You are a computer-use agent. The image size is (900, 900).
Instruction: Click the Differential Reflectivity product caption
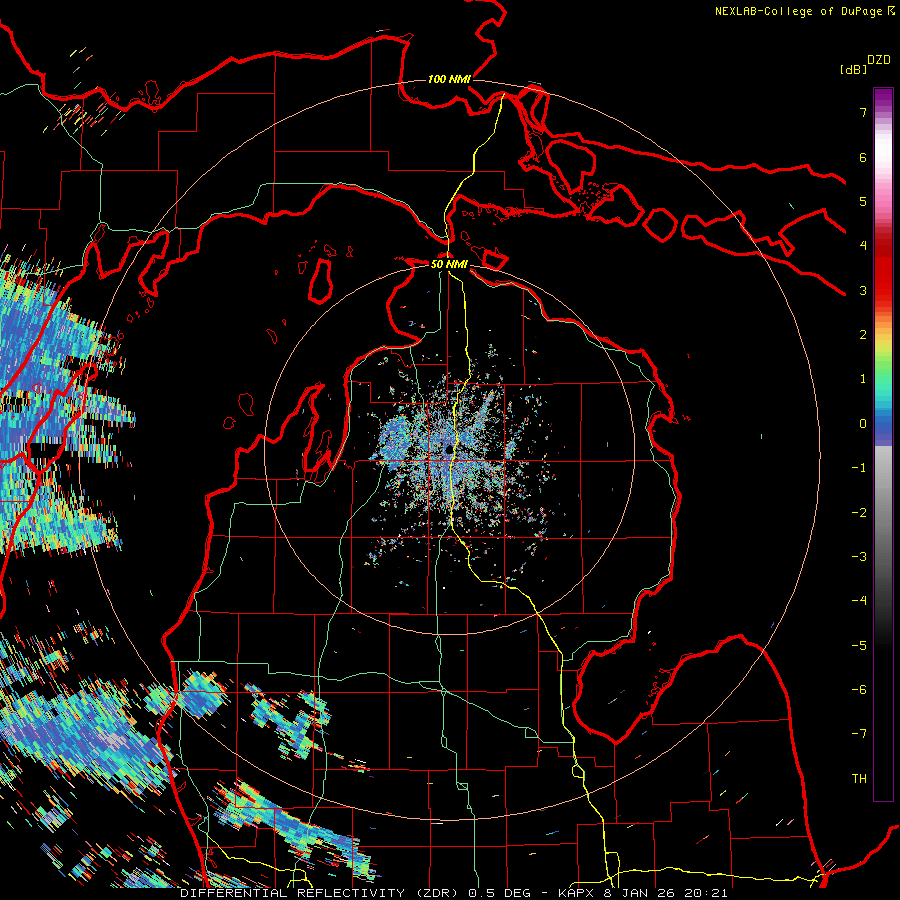[x=454, y=893]
